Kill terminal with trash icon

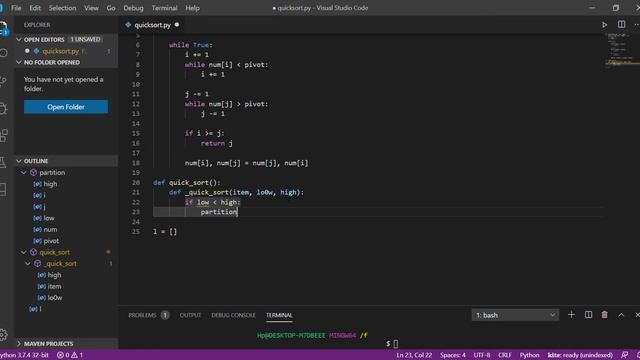point(604,315)
